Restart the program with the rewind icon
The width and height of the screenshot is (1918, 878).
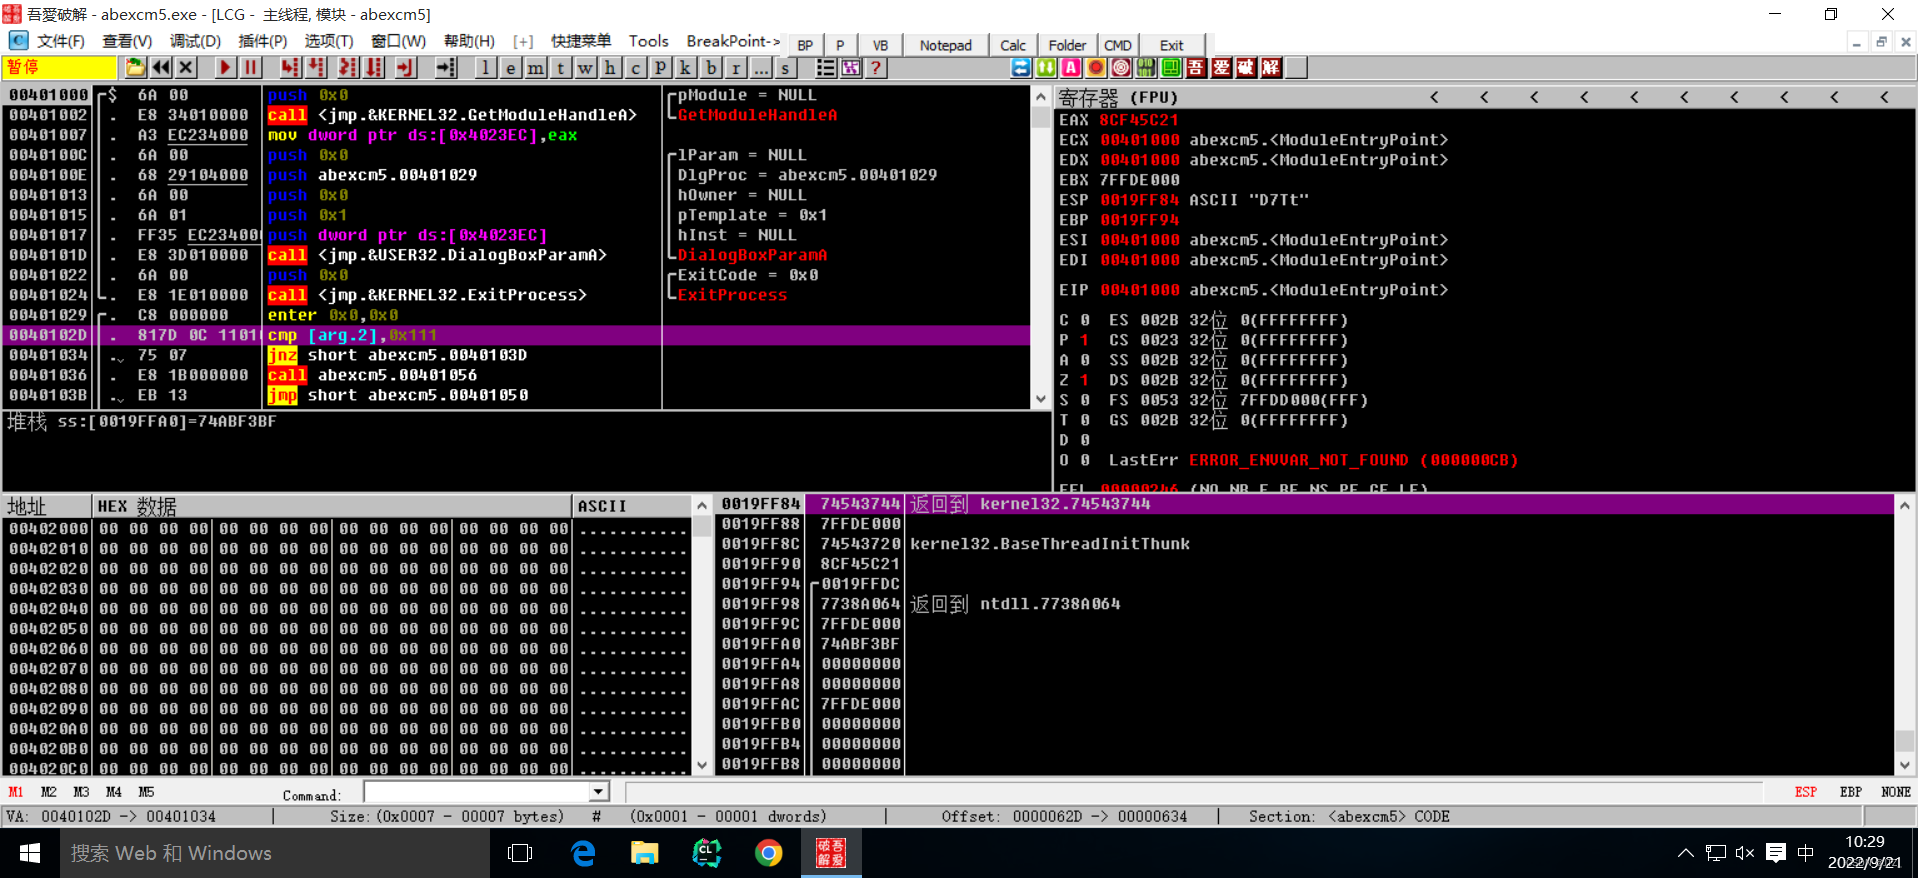tap(161, 68)
